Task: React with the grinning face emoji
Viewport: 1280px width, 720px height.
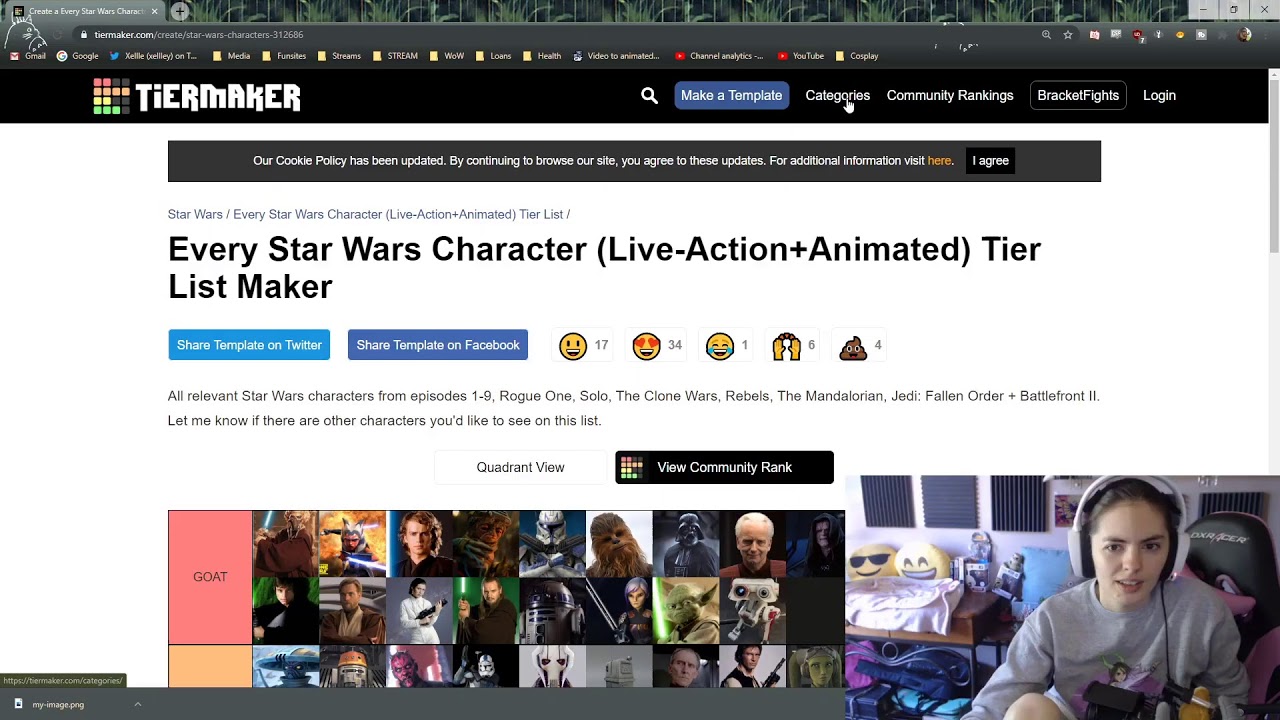Action: click(x=573, y=346)
